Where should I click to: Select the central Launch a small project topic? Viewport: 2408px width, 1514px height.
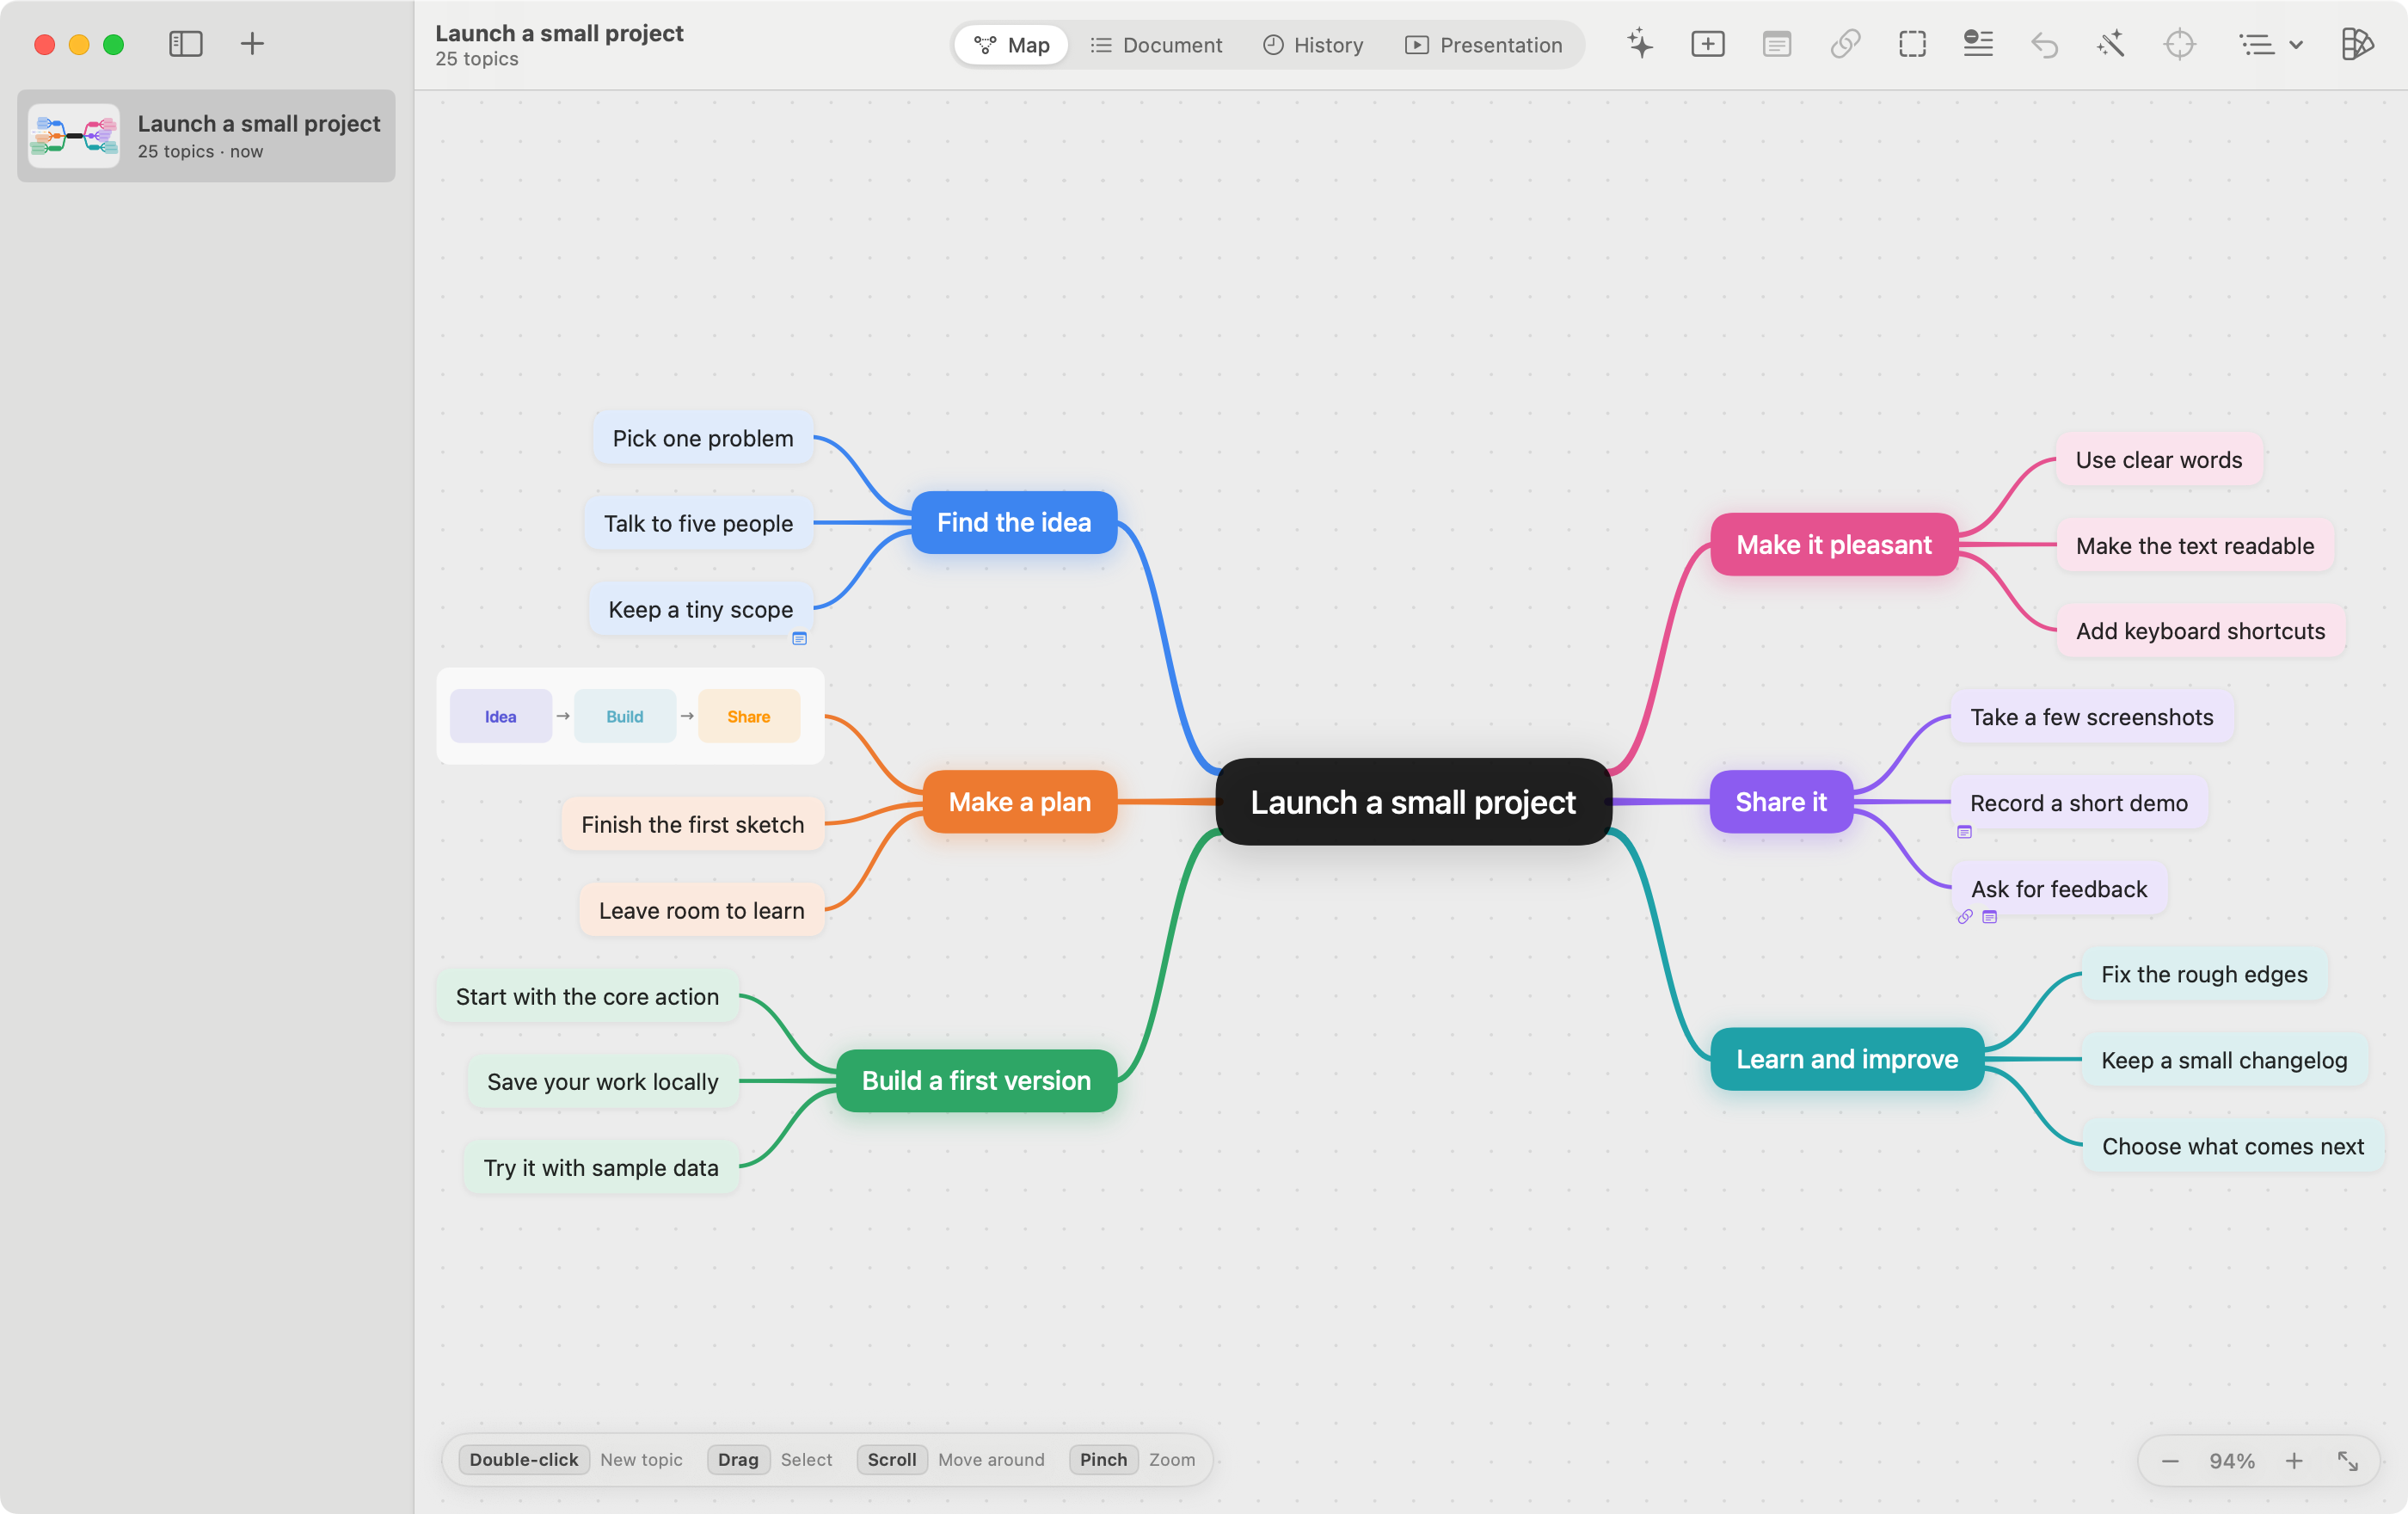tap(1413, 802)
